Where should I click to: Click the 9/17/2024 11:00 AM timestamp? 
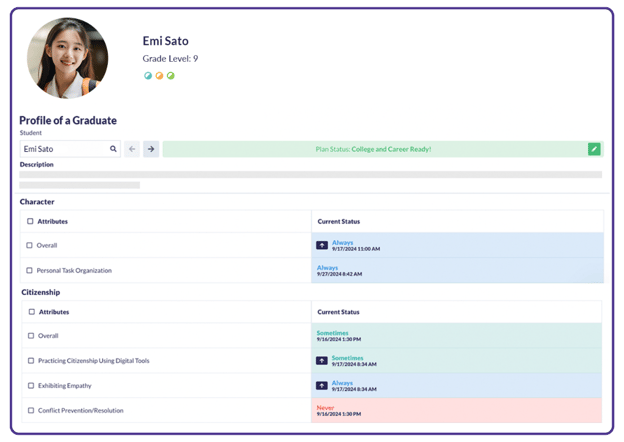pyautogui.click(x=356, y=249)
